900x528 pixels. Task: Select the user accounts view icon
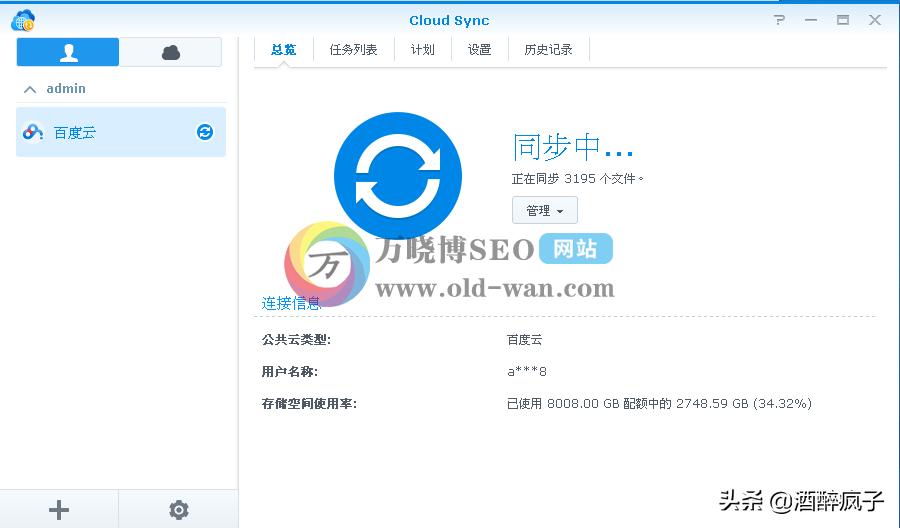[68, 52]
